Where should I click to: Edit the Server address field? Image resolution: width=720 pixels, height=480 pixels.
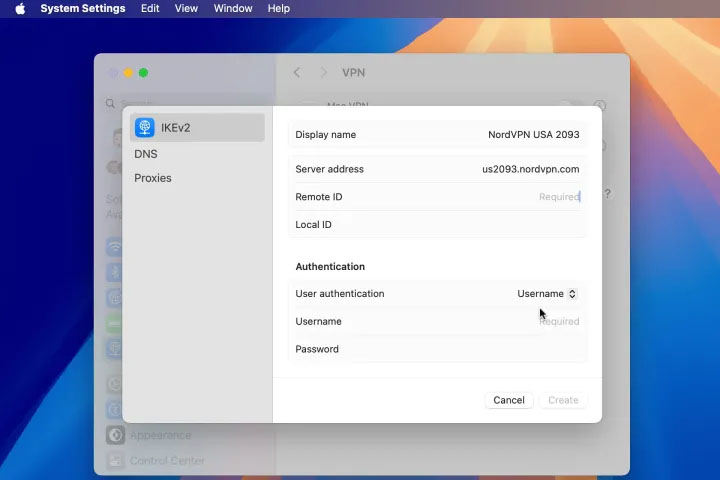[437, 169]
